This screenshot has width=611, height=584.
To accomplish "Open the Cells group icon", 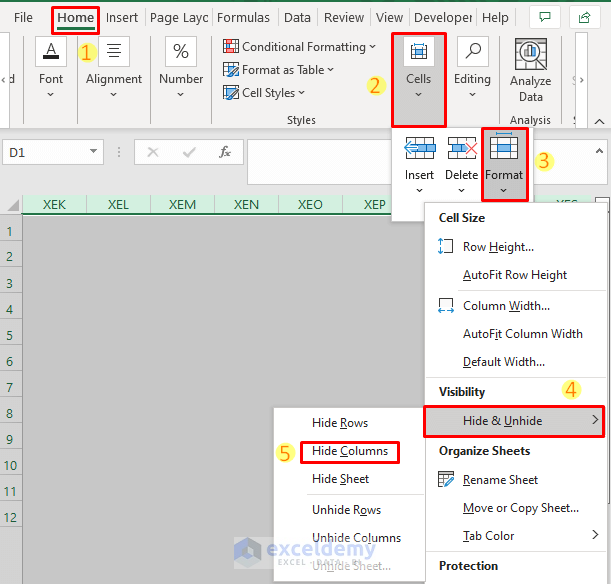I will [419, 51].
